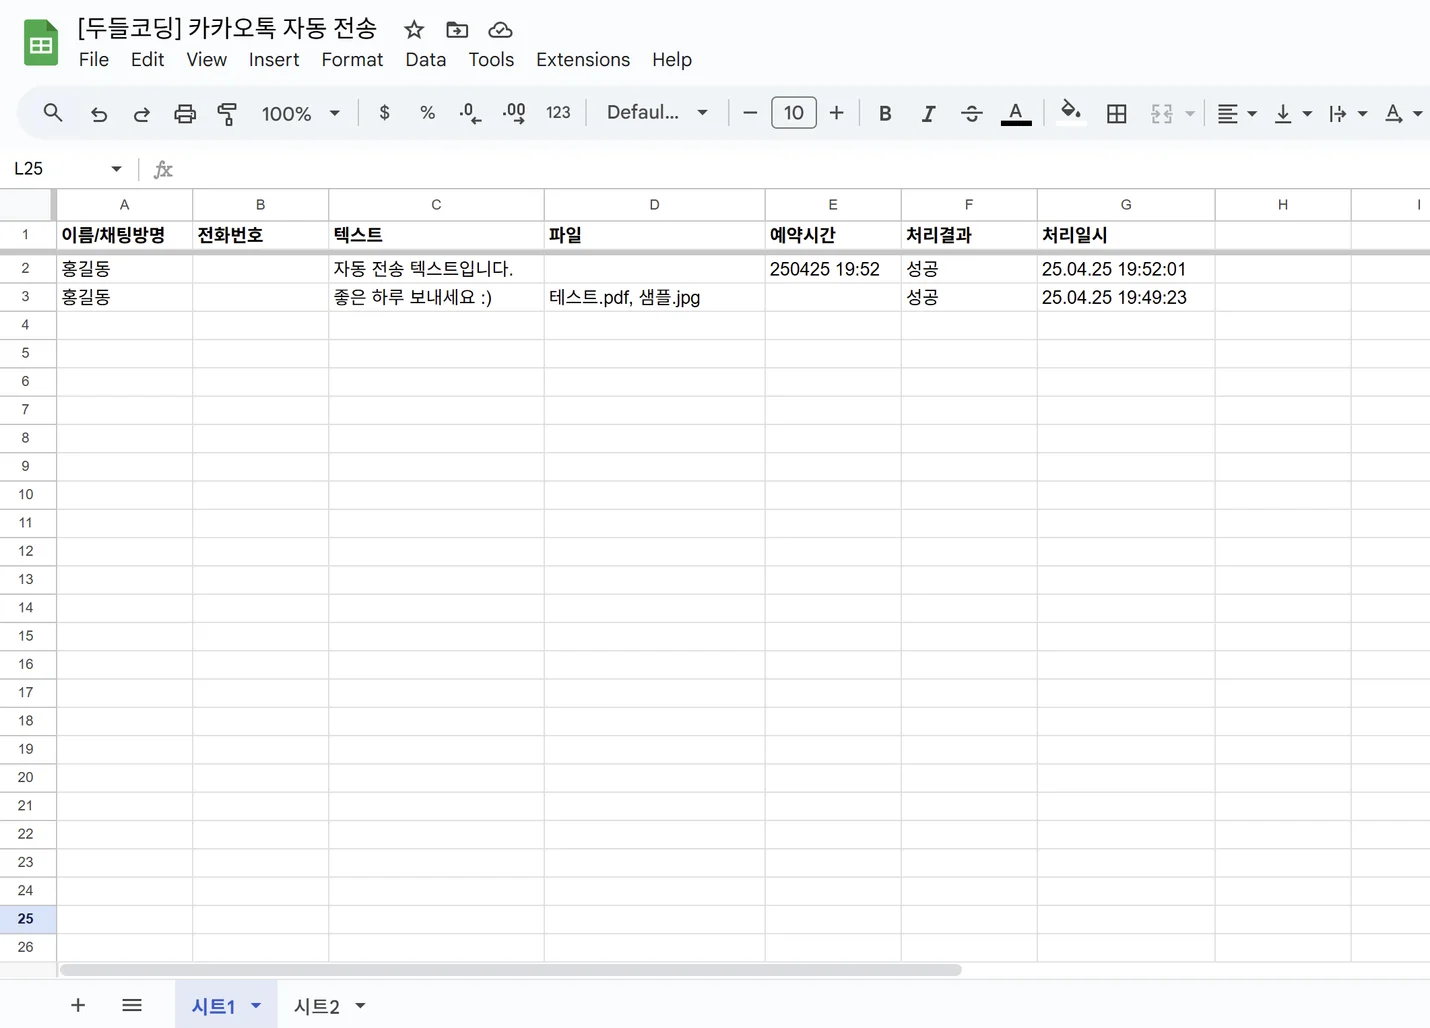Screen dimensions: 1430x1028
Task: Click the move to folder icon
Action: (457, 30)
